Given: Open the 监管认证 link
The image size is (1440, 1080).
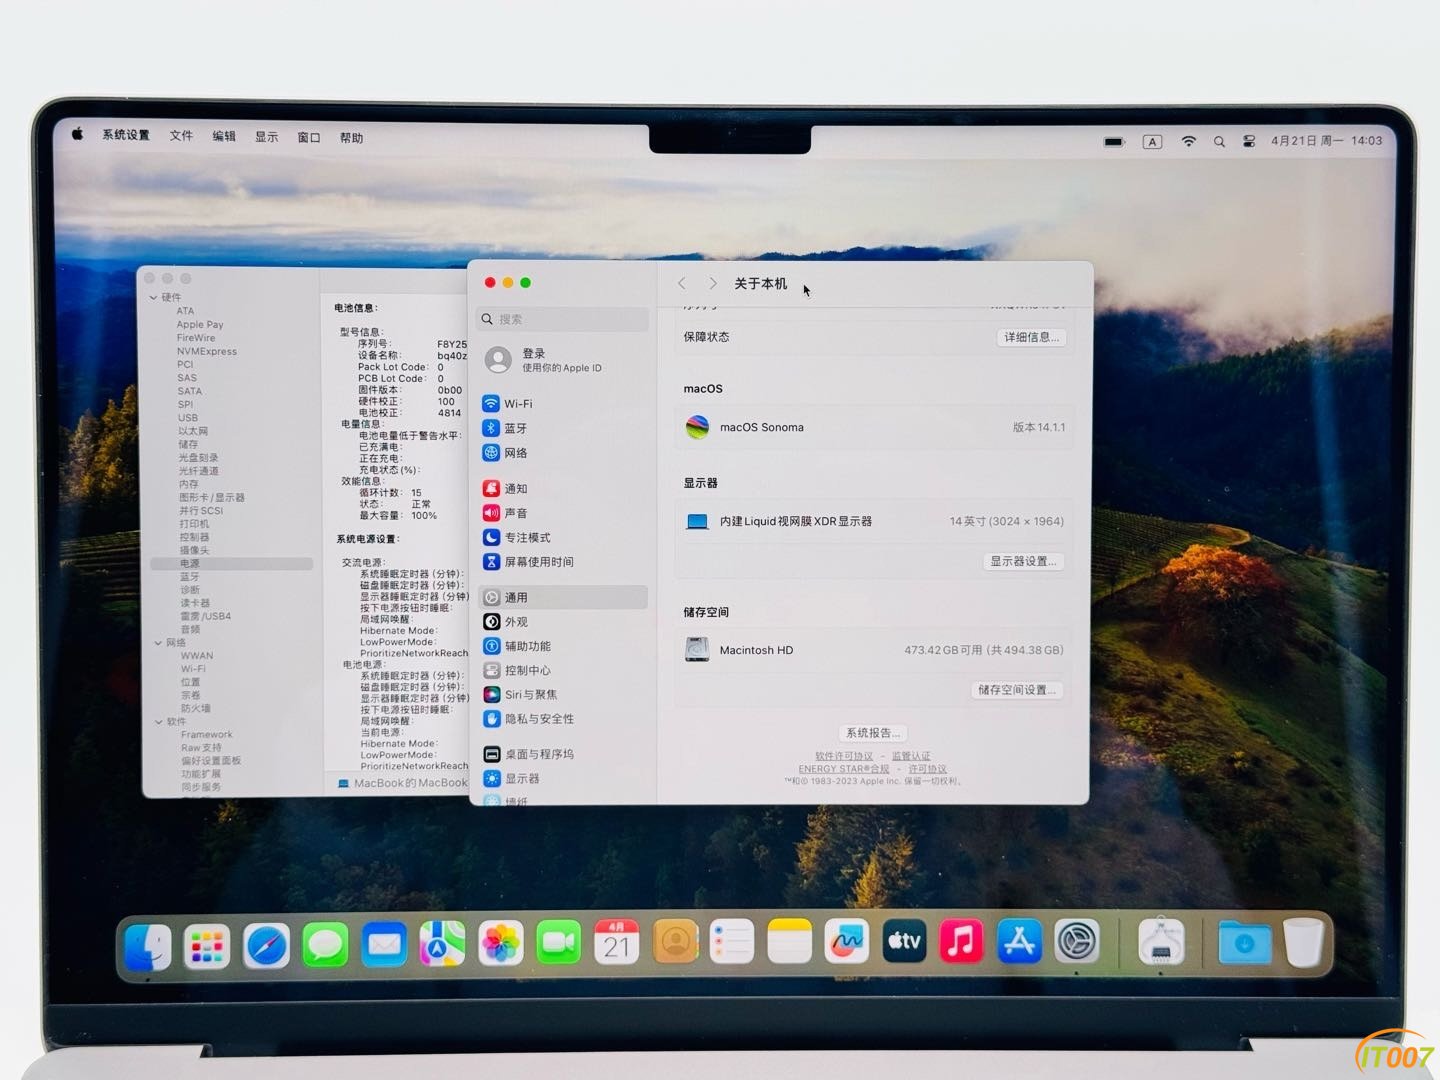Looking at the screenshot, I should [911, 756].
